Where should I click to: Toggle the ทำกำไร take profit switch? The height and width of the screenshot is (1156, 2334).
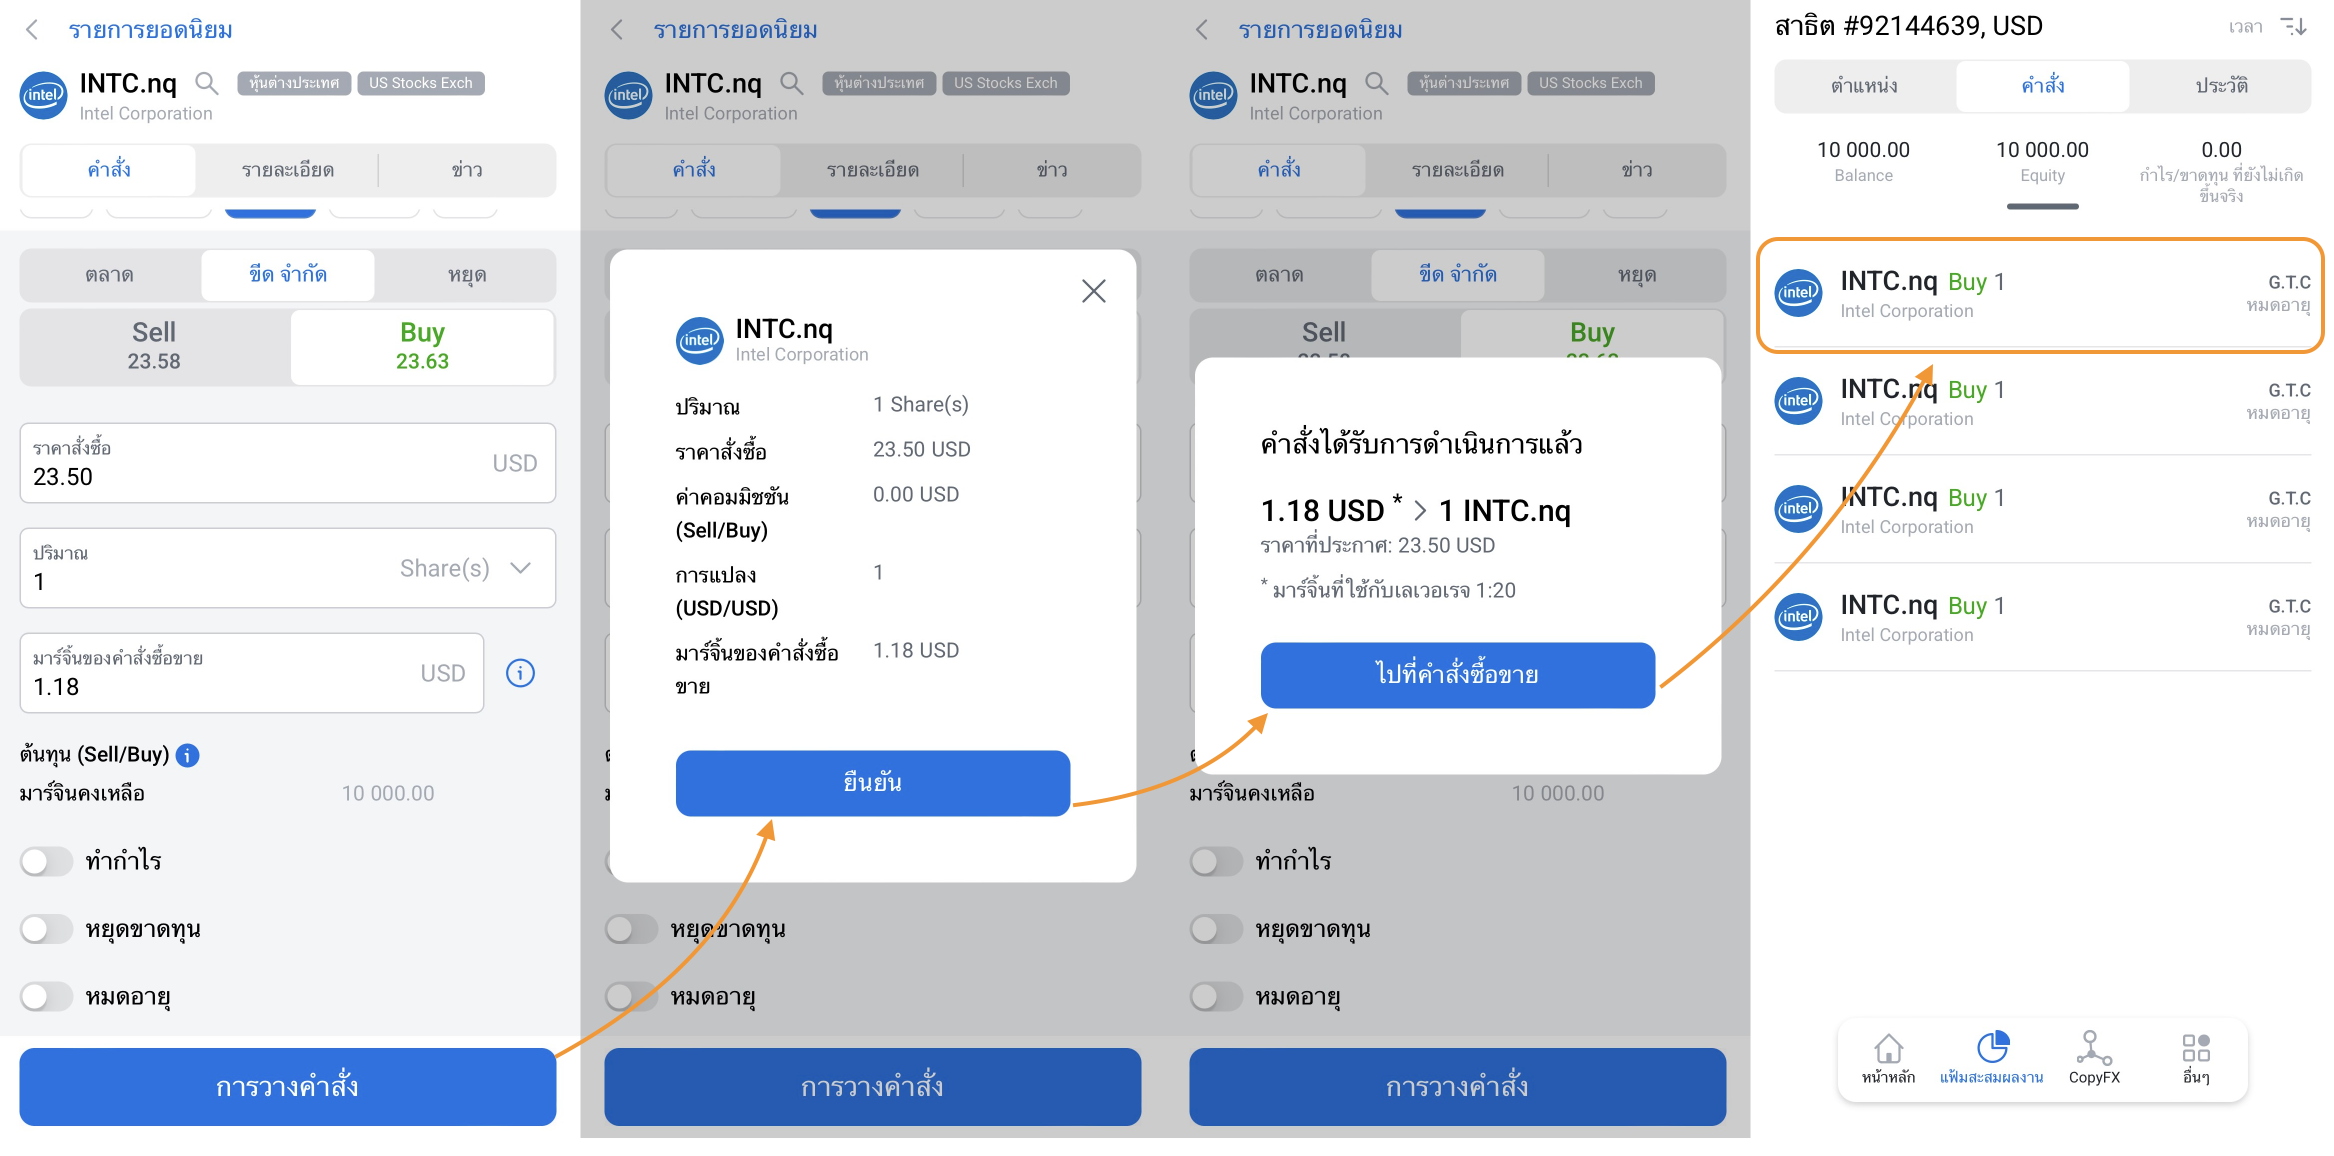coord(47,861)
